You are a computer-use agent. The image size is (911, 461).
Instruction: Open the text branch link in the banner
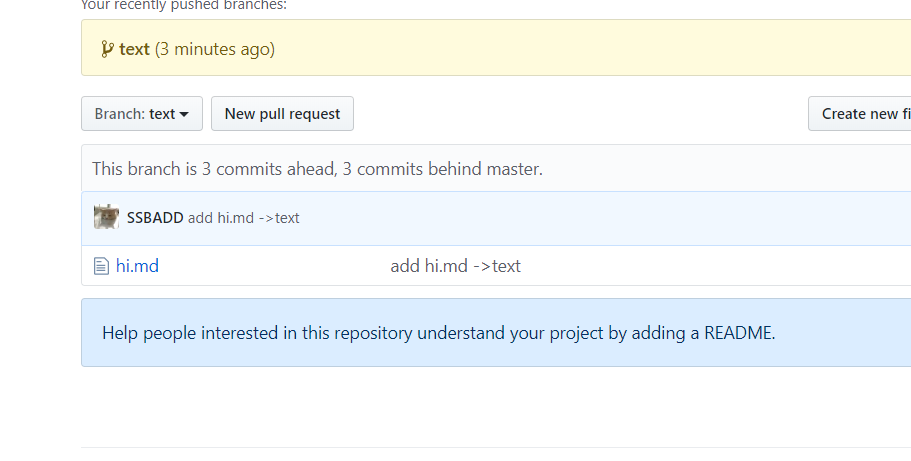pyautogui.click(x=134, y=49)
